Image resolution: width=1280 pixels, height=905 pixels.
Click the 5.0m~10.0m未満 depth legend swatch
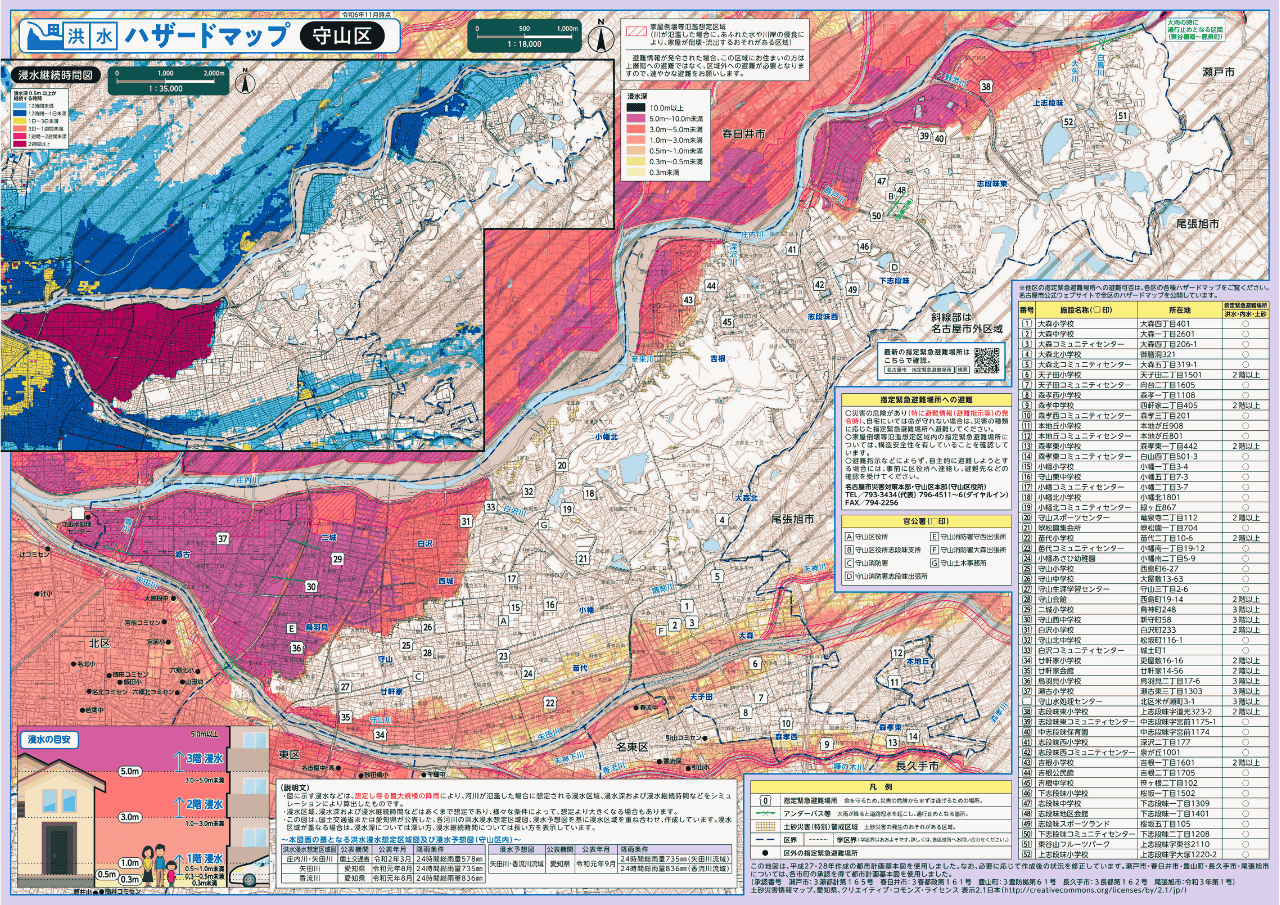636,118
